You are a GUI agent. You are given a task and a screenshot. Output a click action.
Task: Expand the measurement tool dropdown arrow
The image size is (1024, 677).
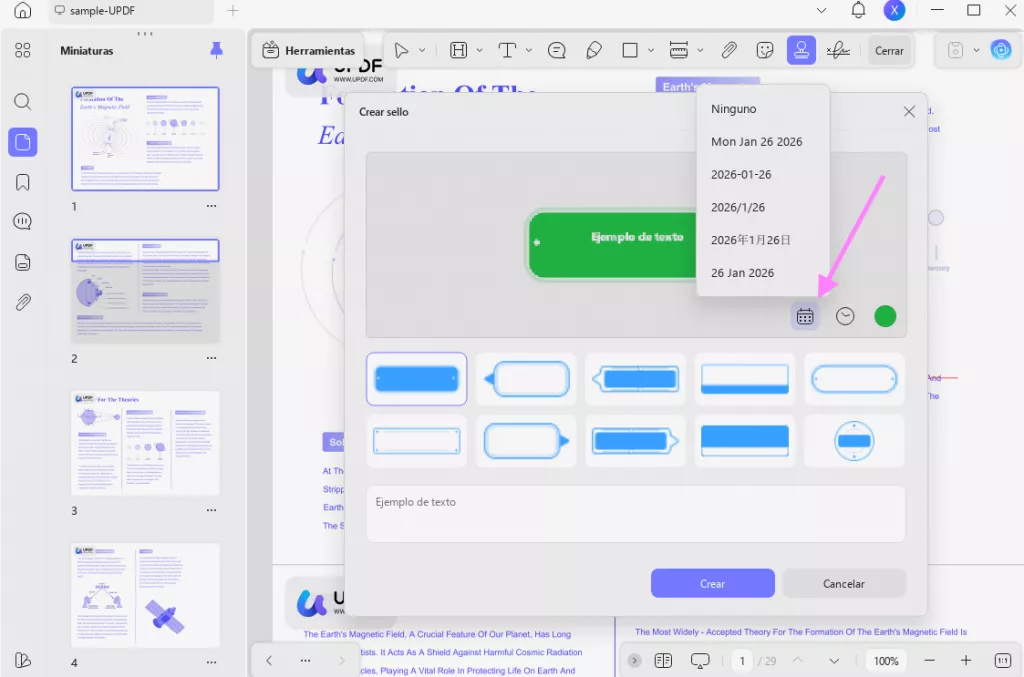pos(700,50)
